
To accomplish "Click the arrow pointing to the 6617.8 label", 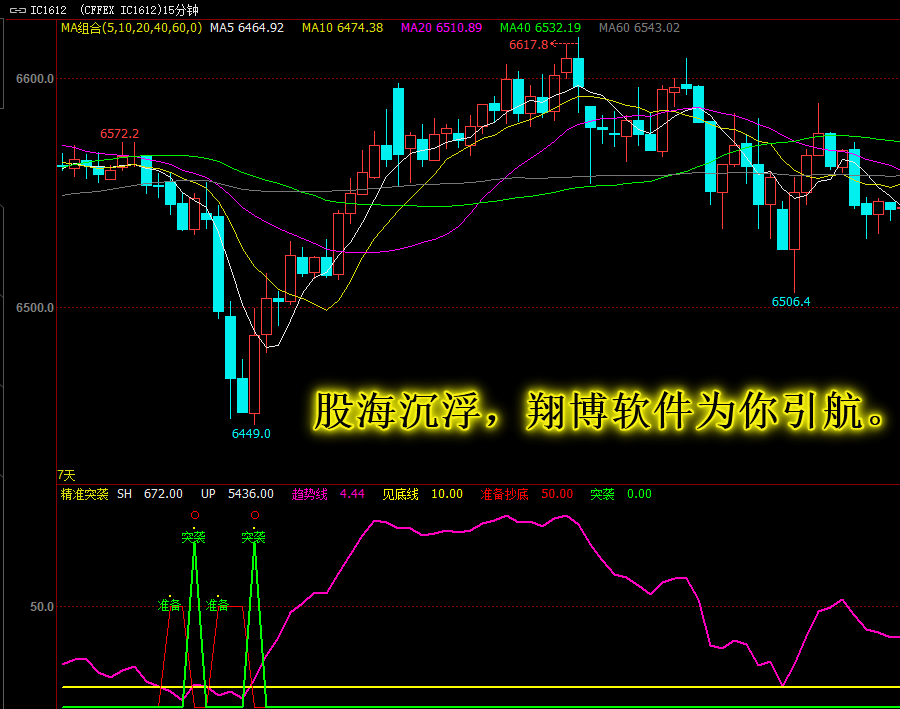I will 564,44.
